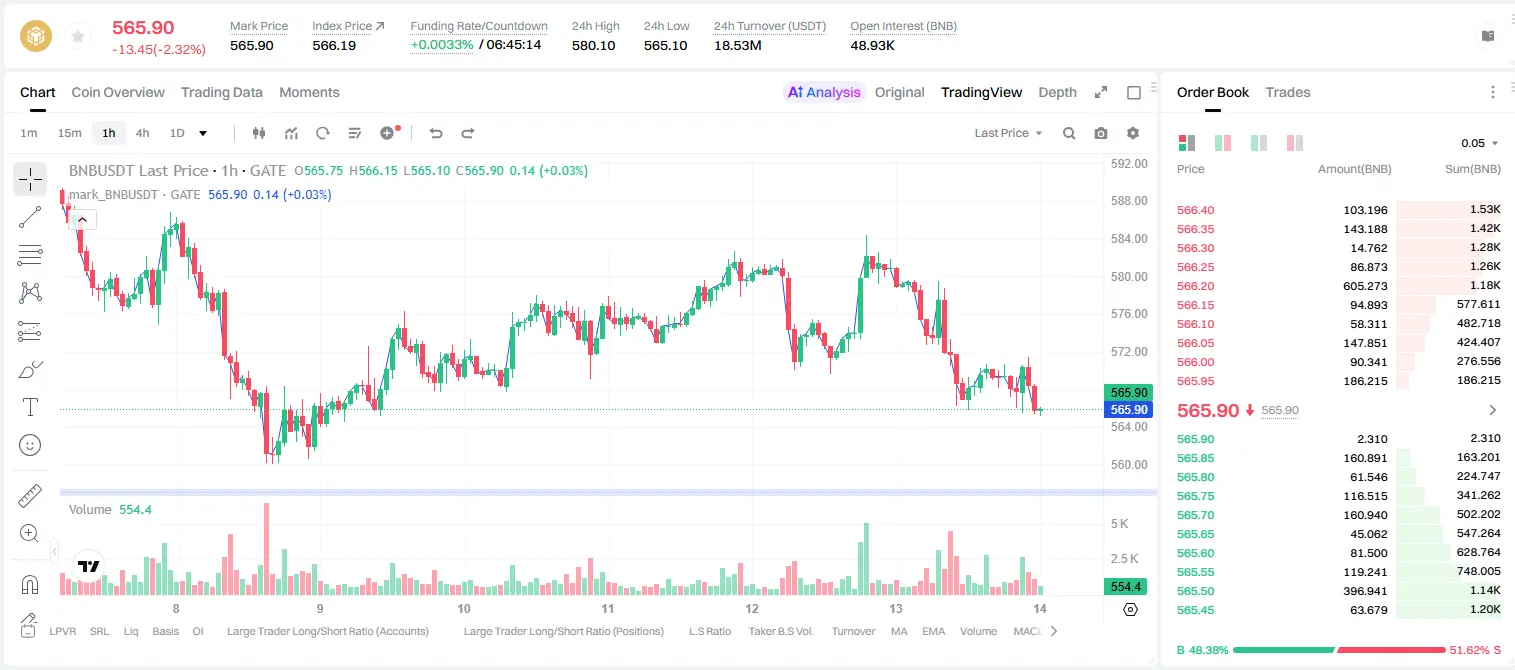This screenshot has height=670, width=1515.
Task: Switch to the Trades tab
Action: click(x=1287, y=92)
